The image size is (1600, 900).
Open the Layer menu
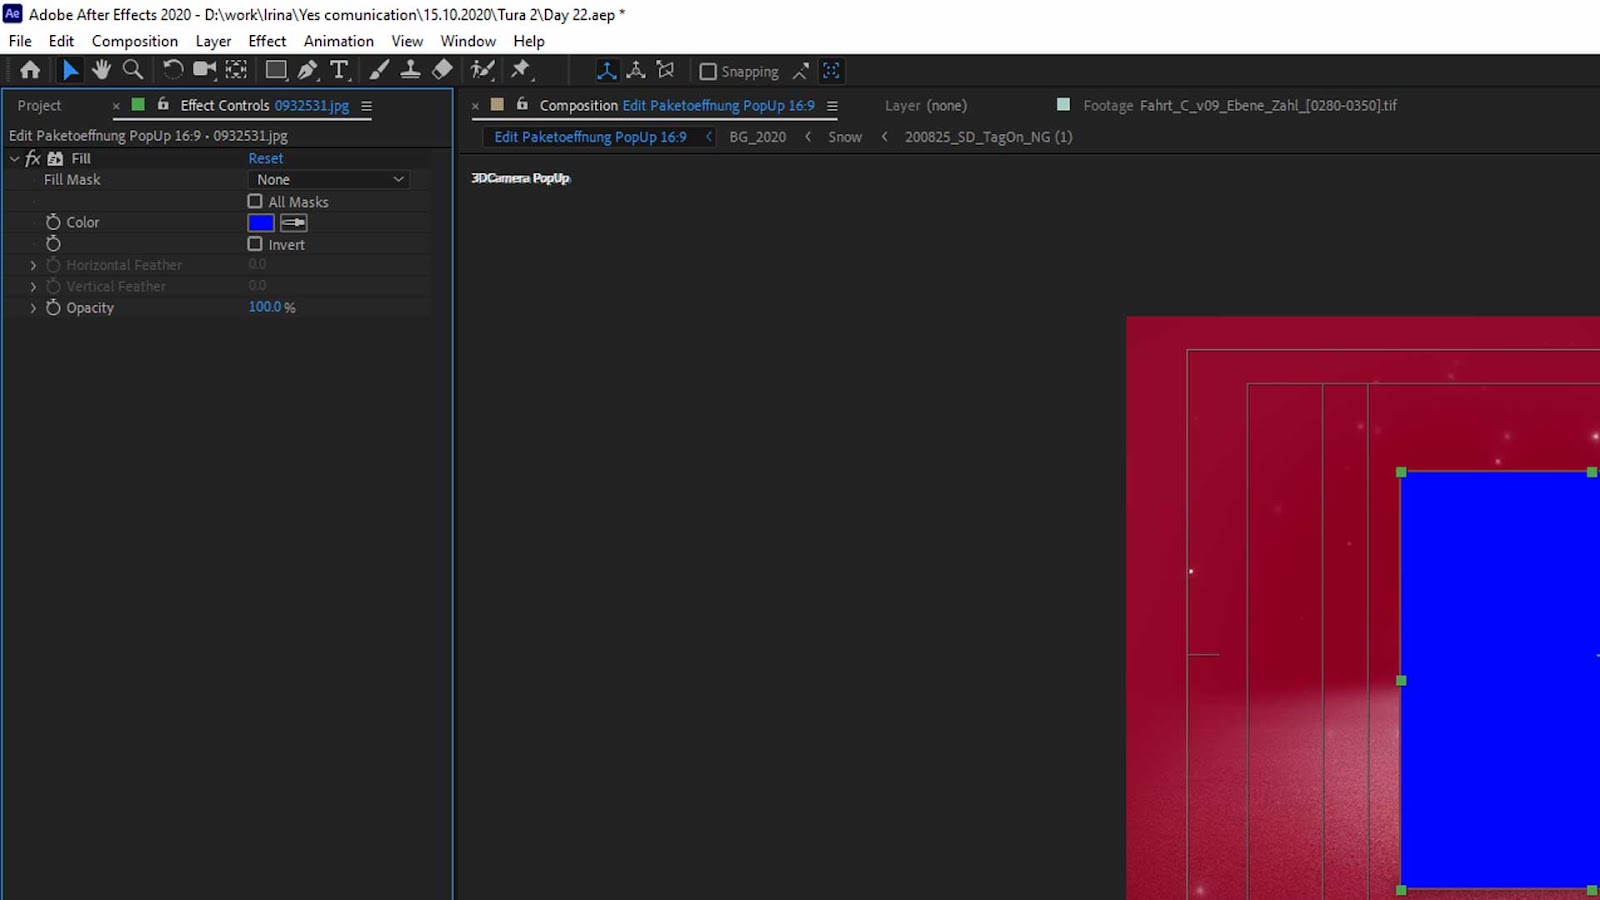tap(213, 41)
